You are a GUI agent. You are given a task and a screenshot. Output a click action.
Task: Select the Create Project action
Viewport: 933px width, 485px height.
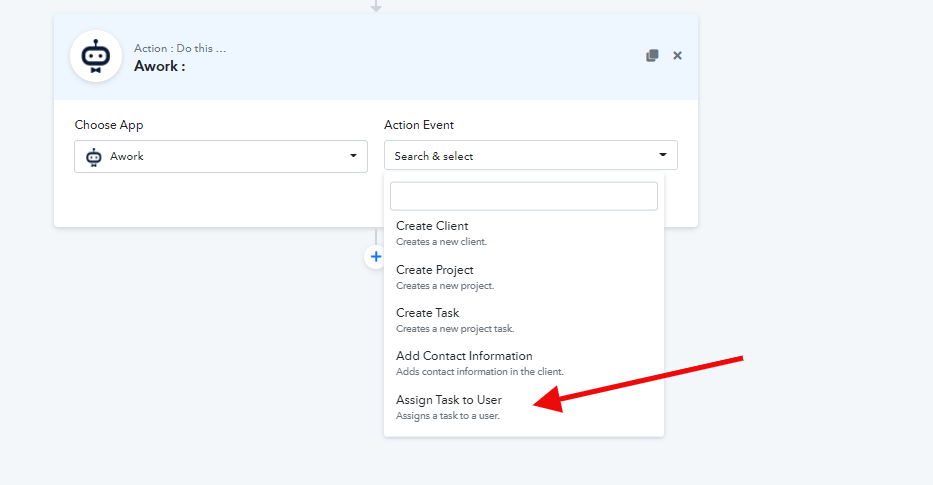tap(524, 277)
